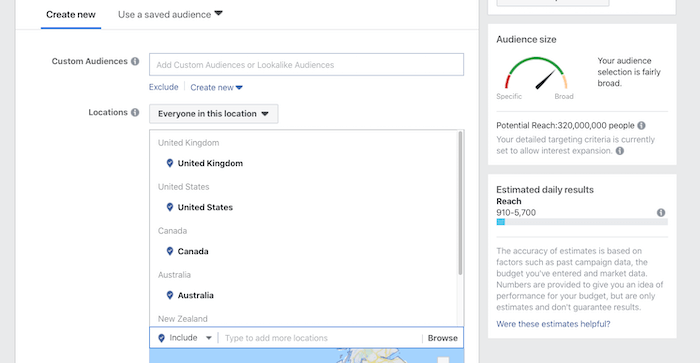Click Estimated daily results heading
Screen dimensions: 700x363
pyautogui.click(x=545, y=190)
